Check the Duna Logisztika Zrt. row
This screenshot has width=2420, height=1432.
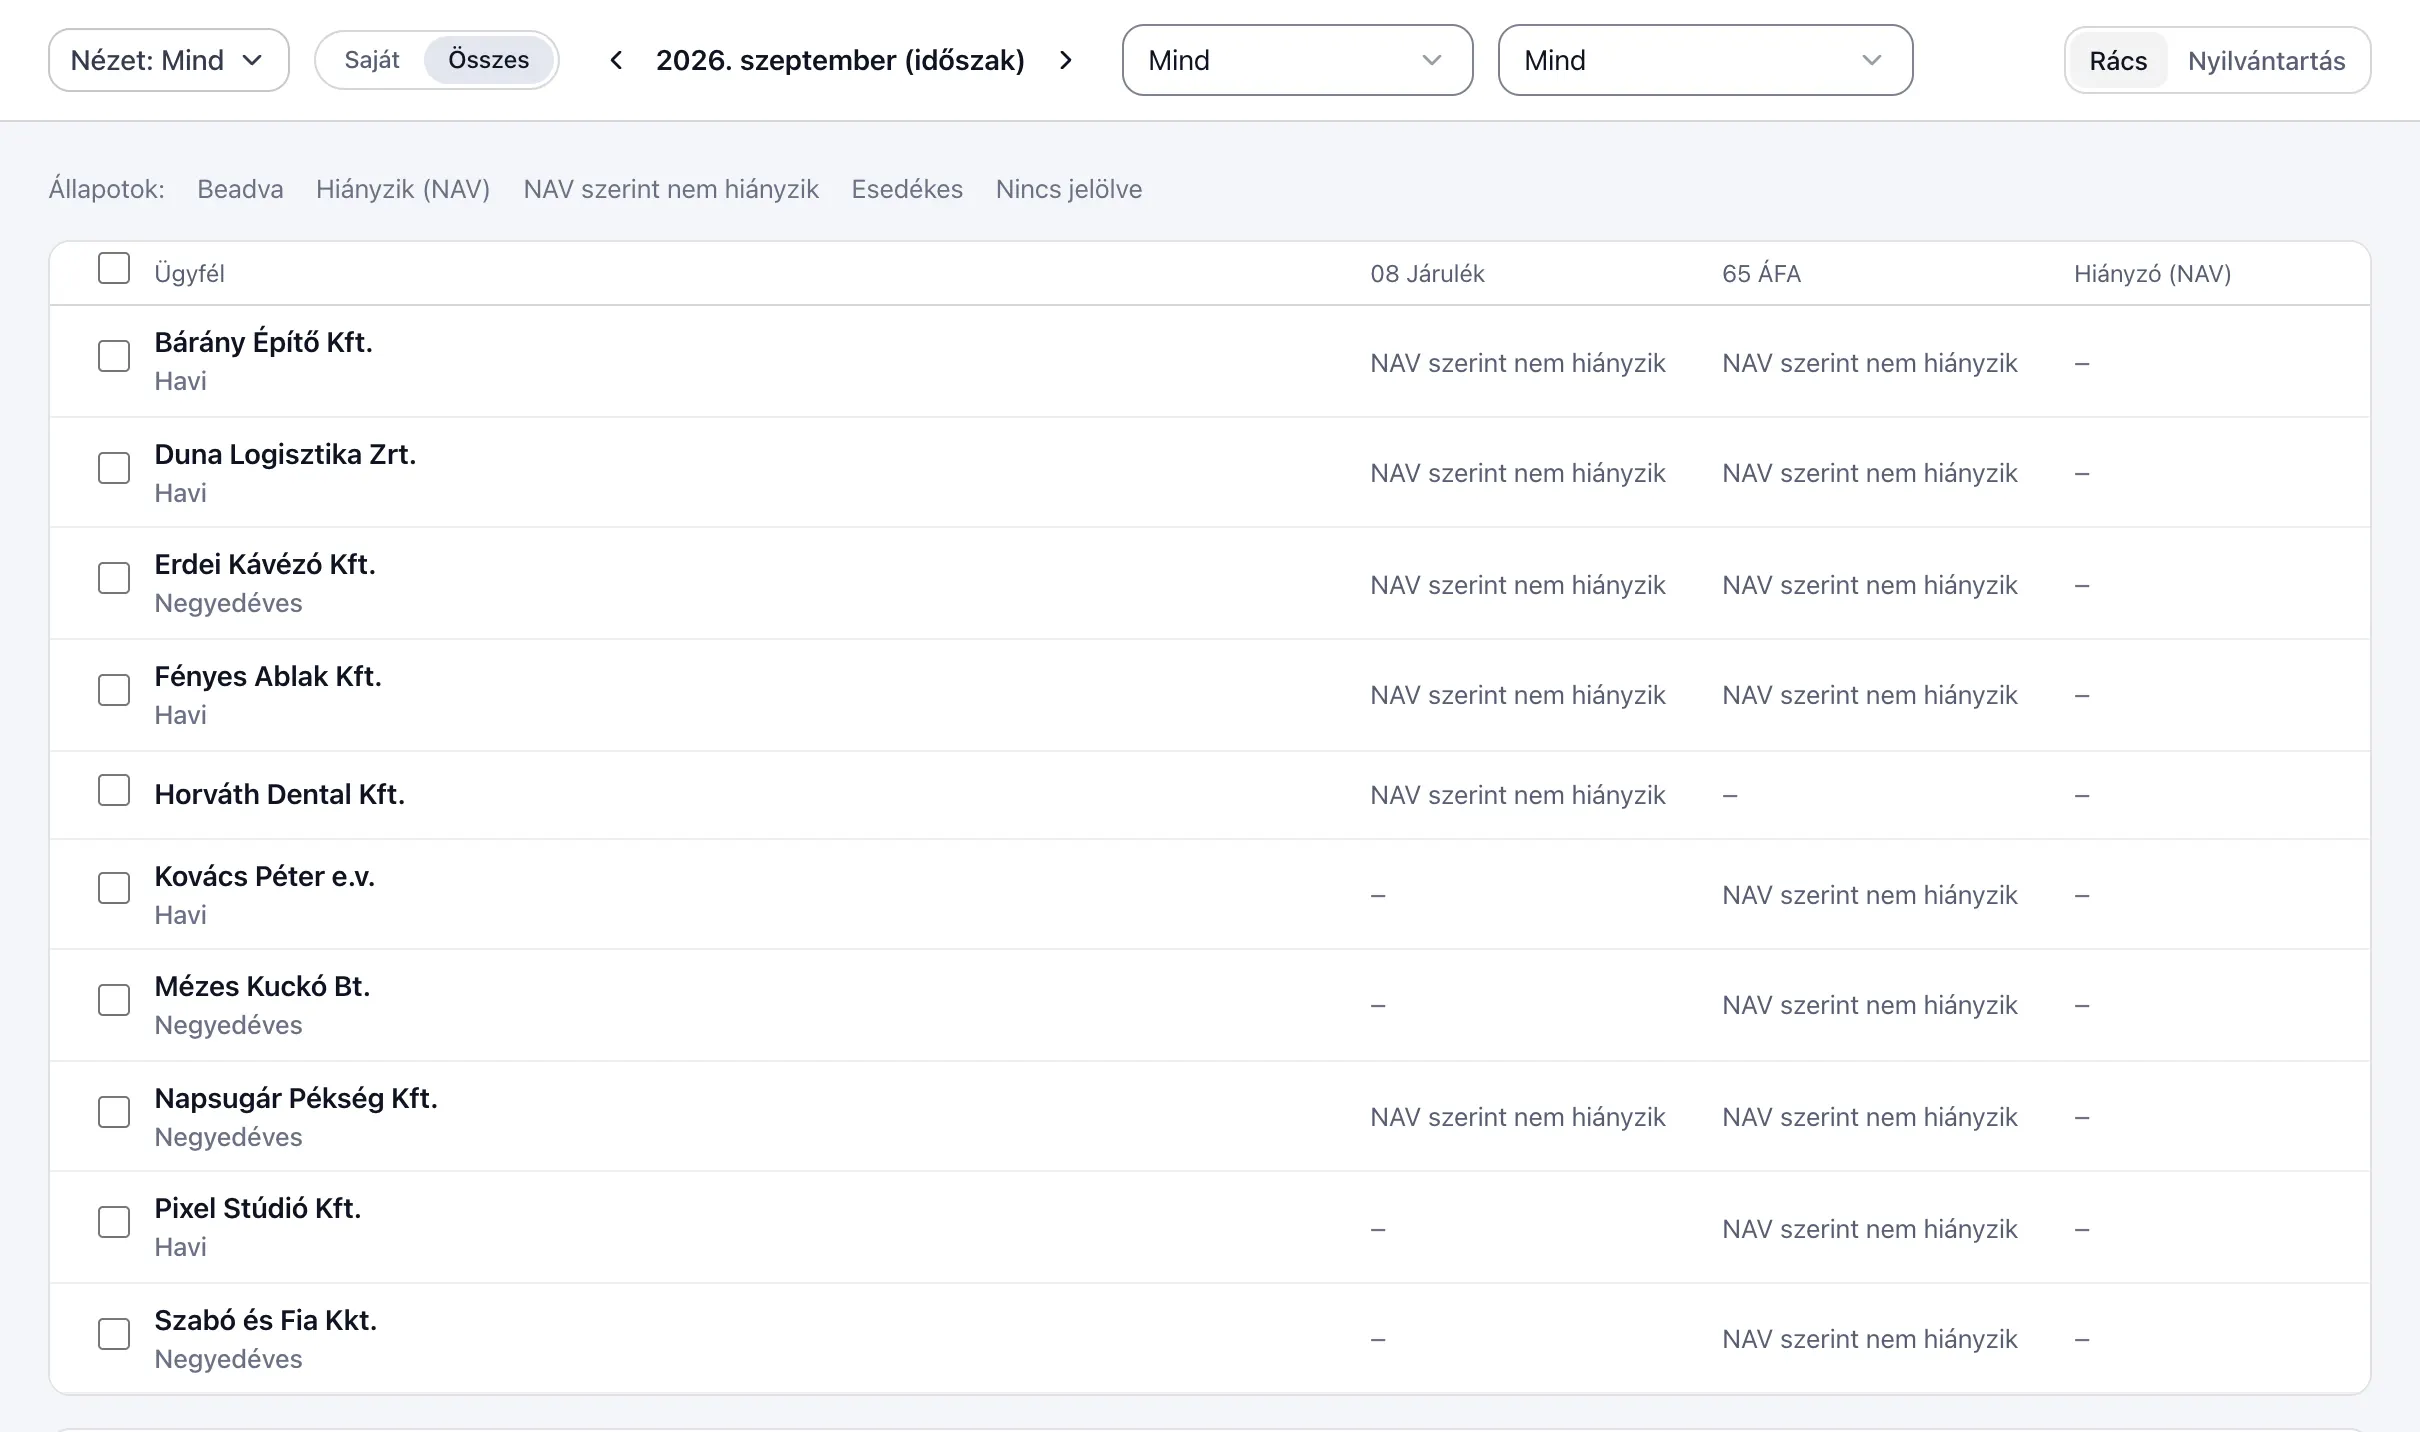(x=114, y=468)
